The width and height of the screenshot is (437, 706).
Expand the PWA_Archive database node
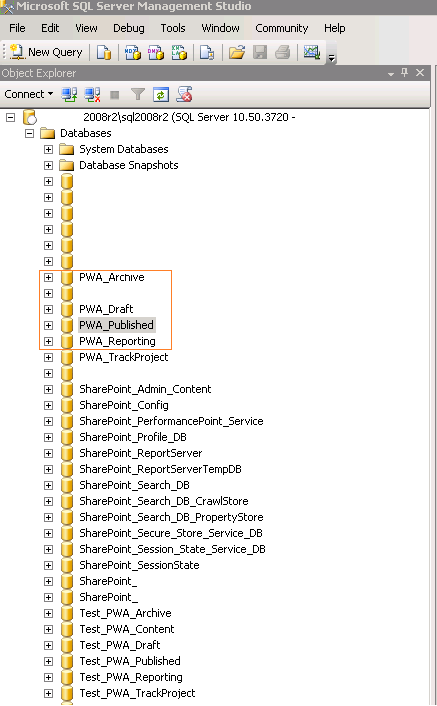pos(48,277)
